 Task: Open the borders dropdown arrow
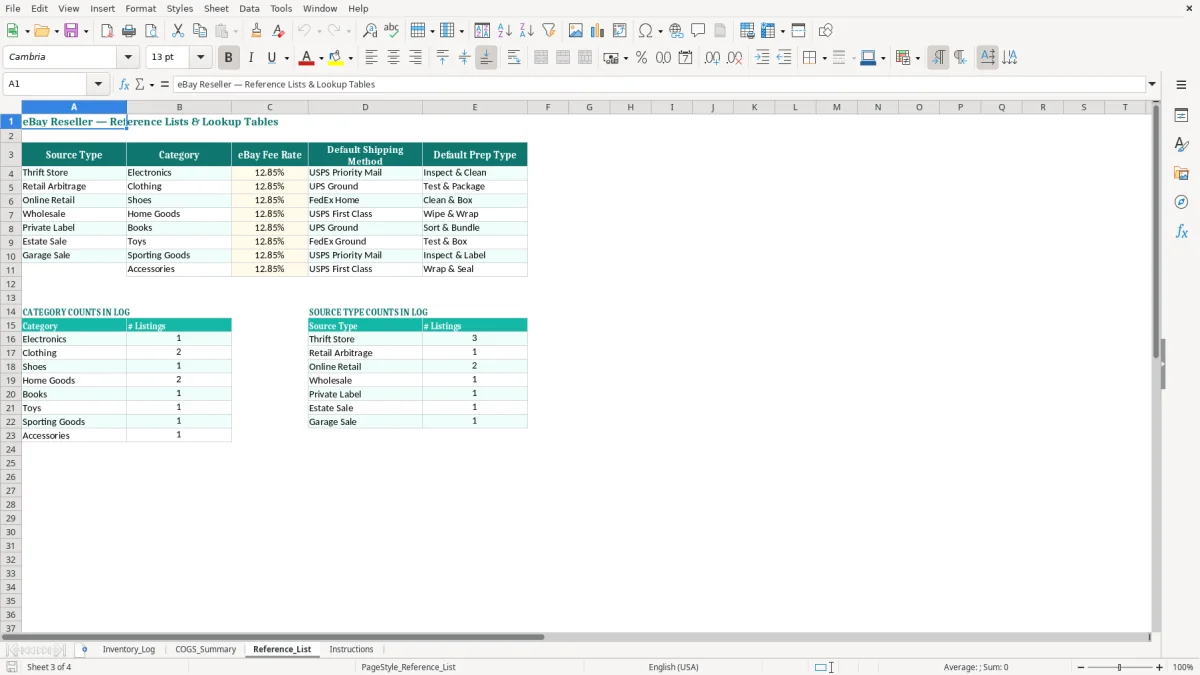pos(823,58)
